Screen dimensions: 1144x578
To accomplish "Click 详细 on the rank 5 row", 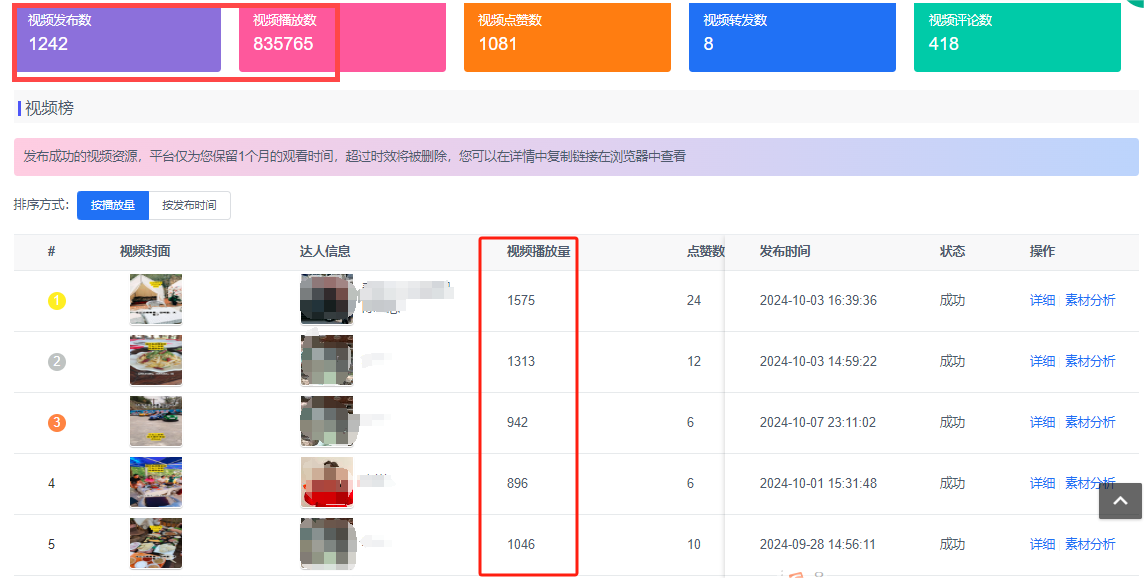I will [x=1042, y=544].
